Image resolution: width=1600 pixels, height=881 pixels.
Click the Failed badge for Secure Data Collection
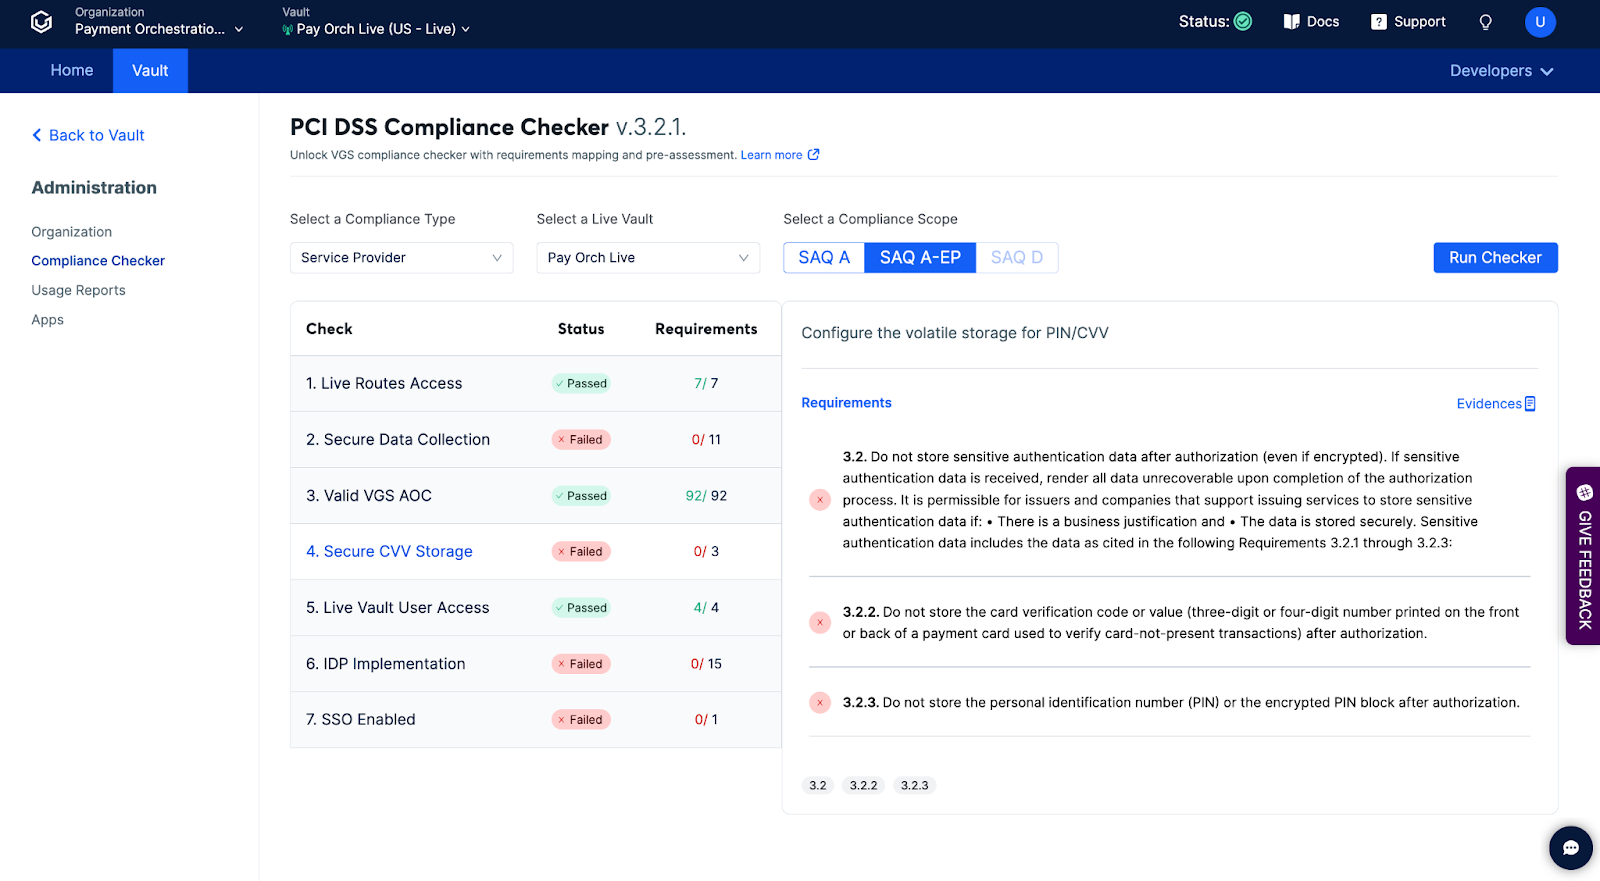[x=581, y=440]
